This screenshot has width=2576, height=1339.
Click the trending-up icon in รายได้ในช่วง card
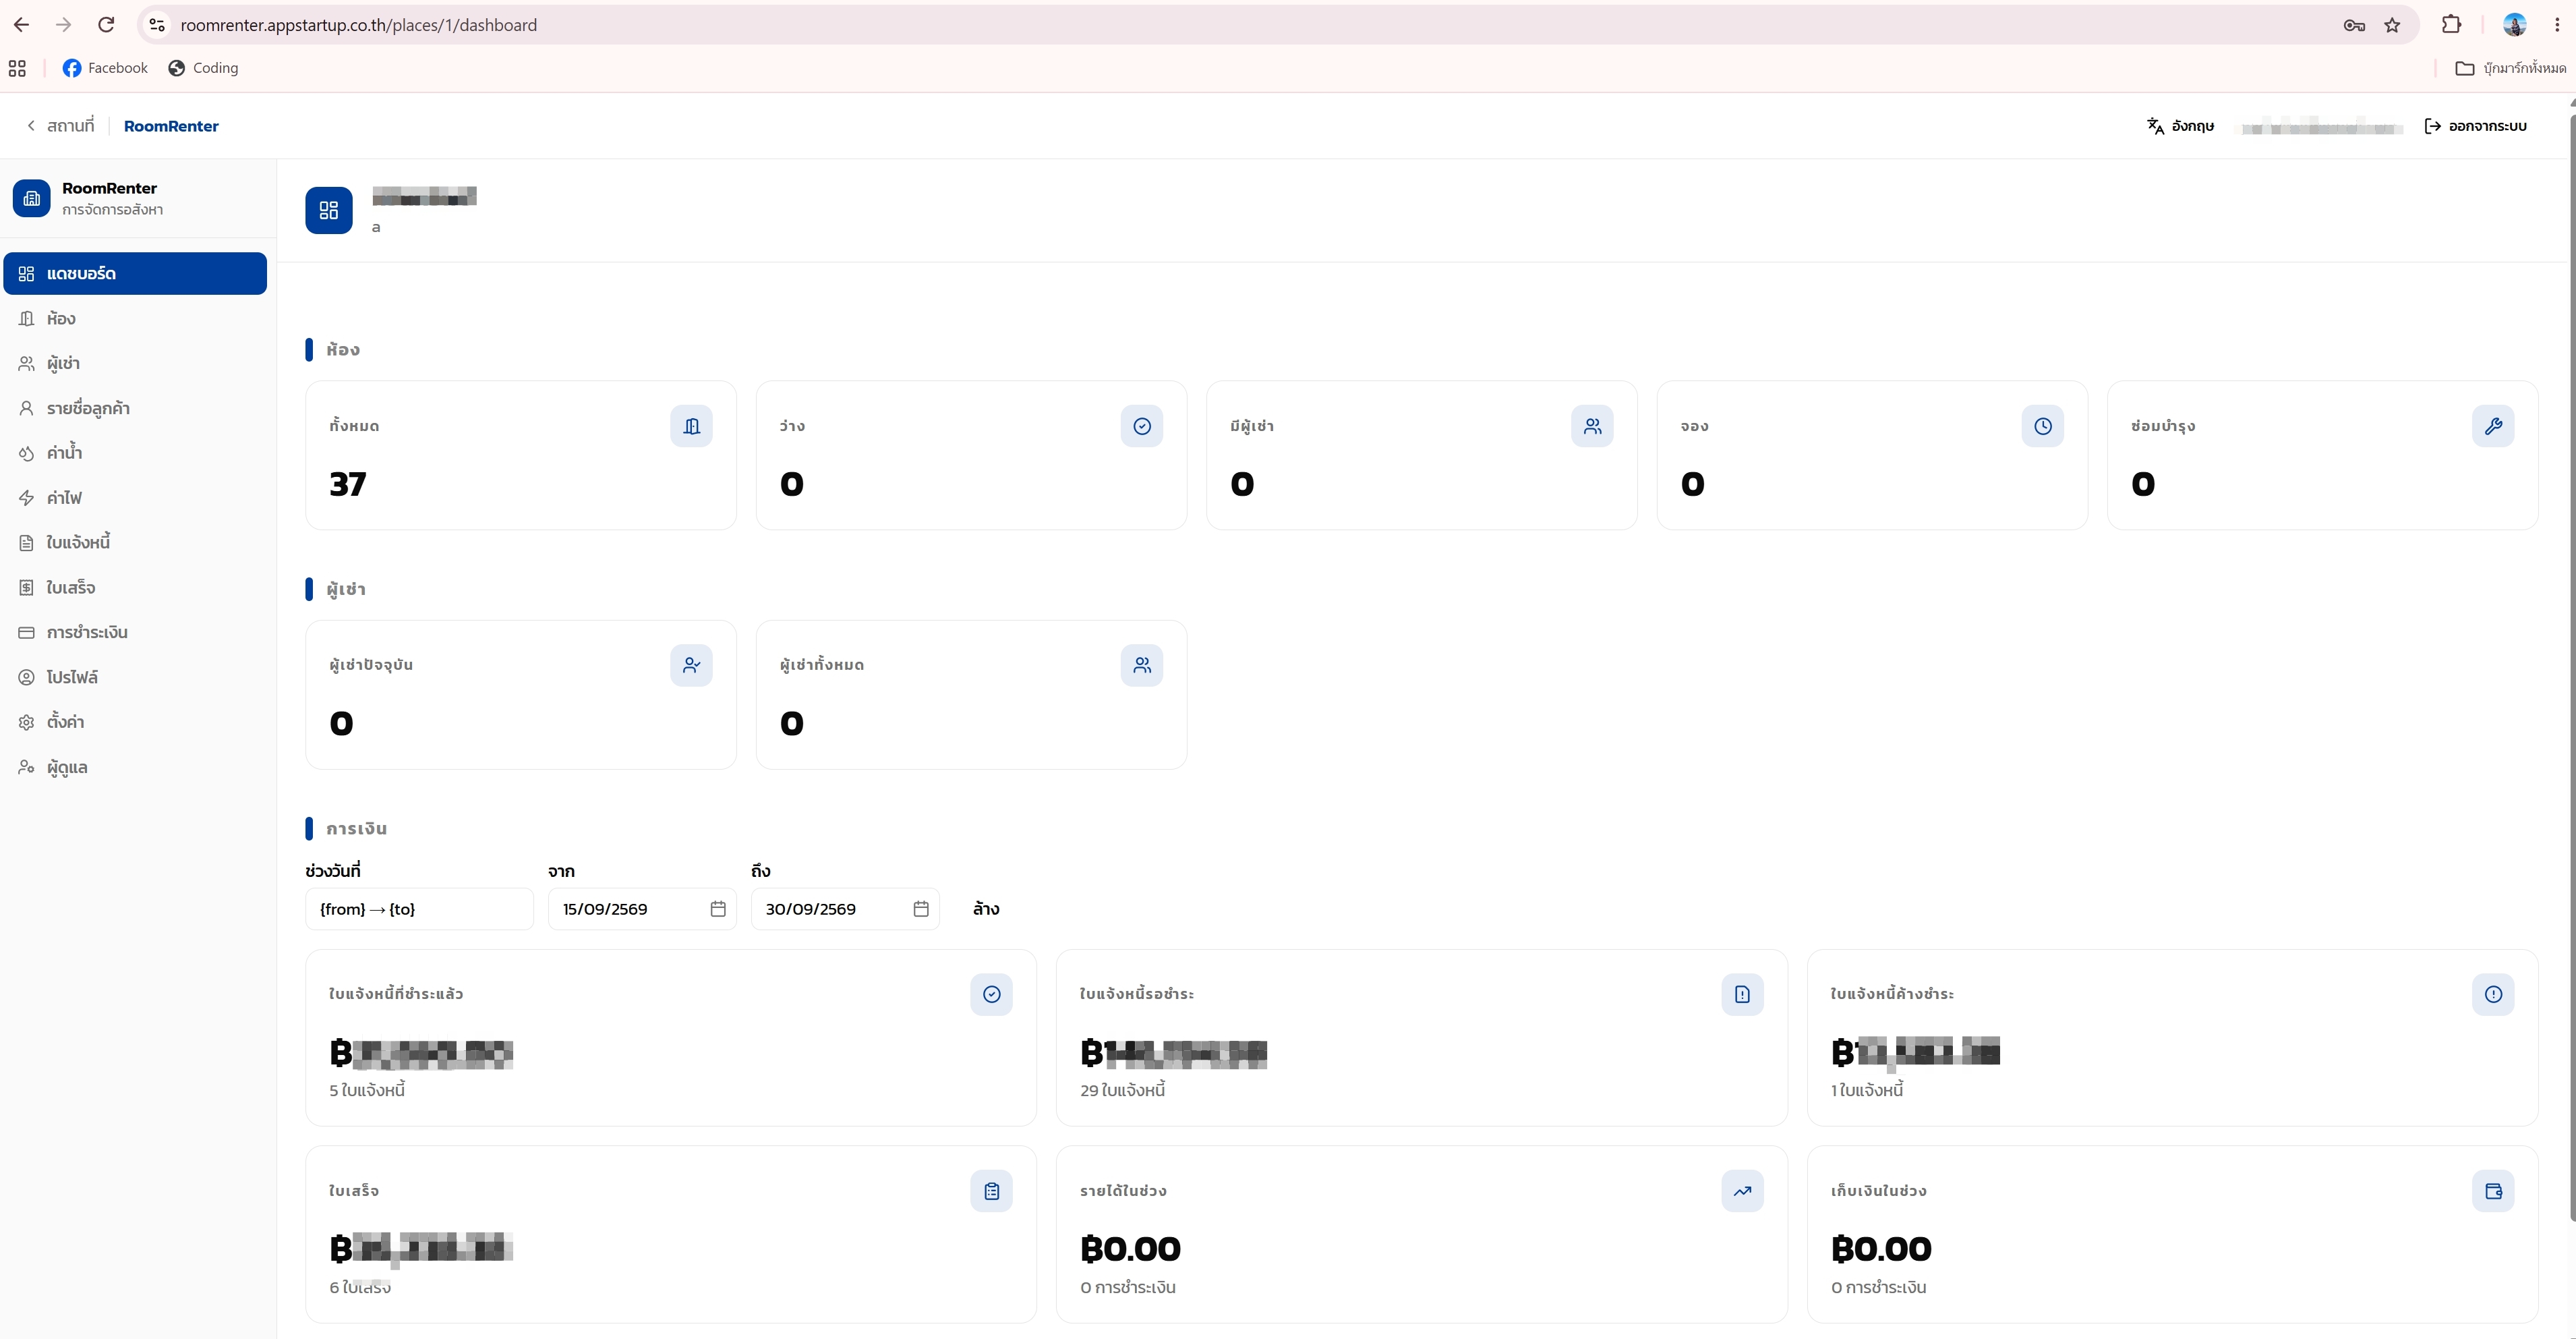click(1742, 1191)
